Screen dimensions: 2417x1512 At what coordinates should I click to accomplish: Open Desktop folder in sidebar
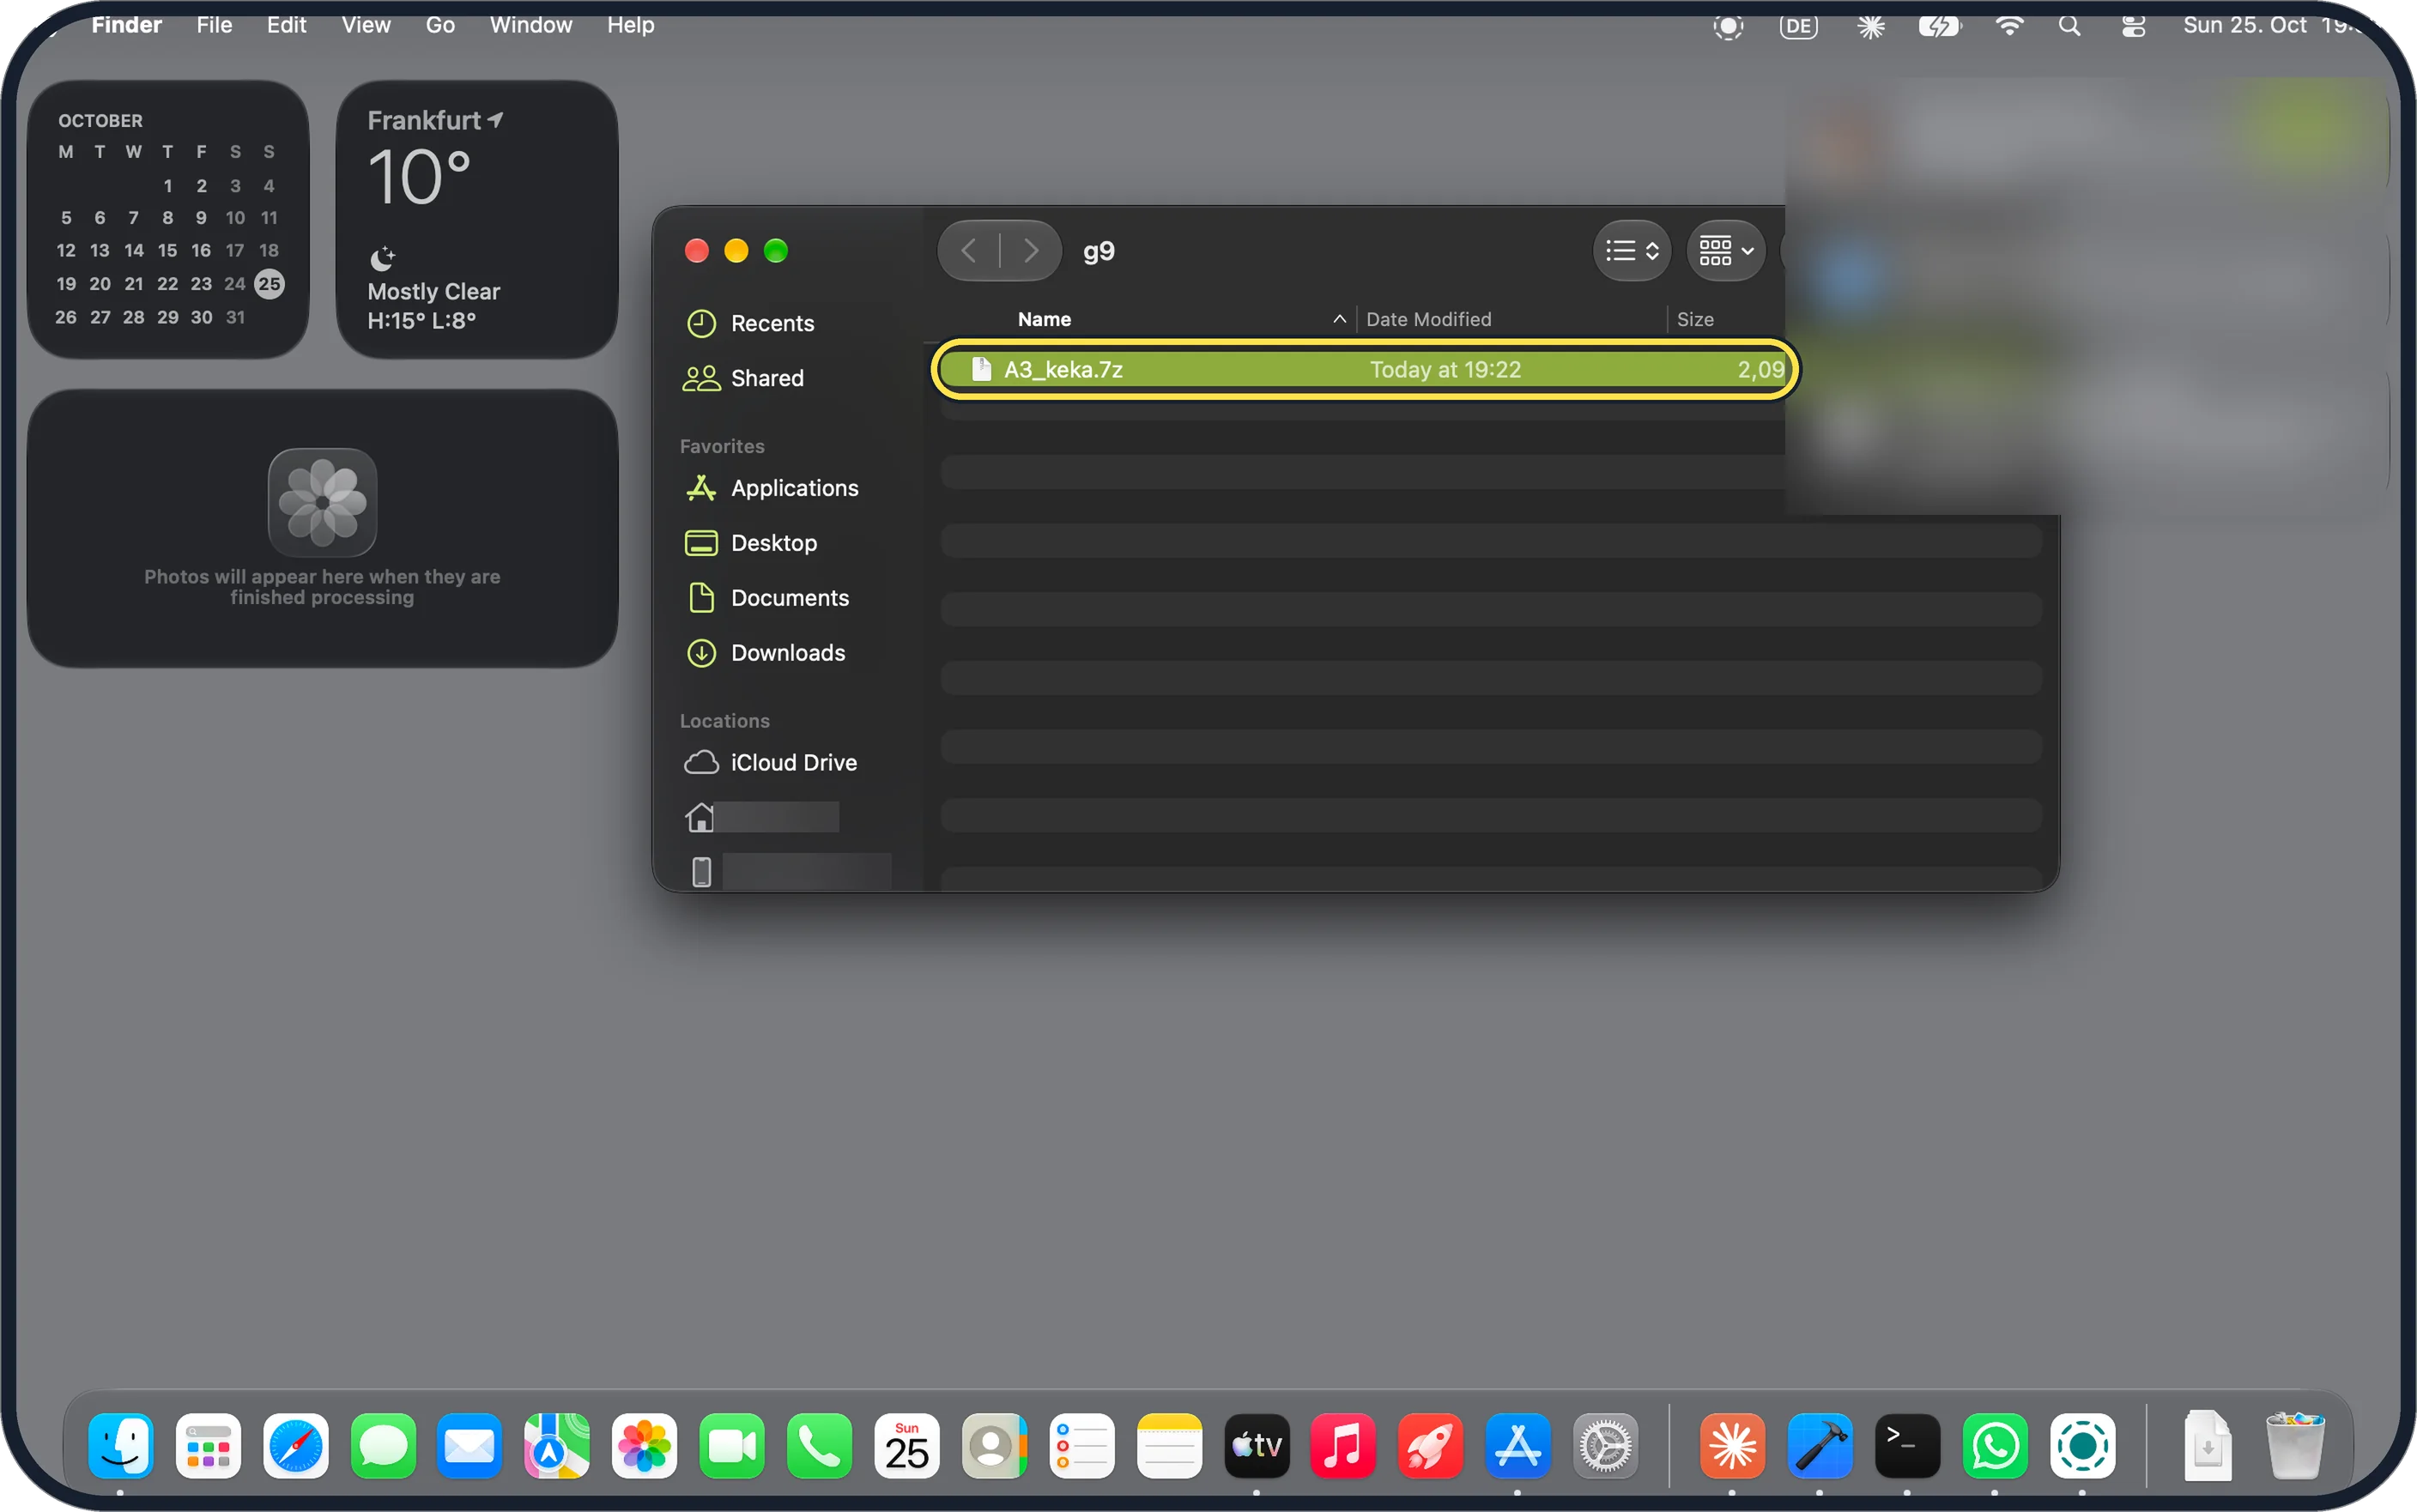coord(751,543)
